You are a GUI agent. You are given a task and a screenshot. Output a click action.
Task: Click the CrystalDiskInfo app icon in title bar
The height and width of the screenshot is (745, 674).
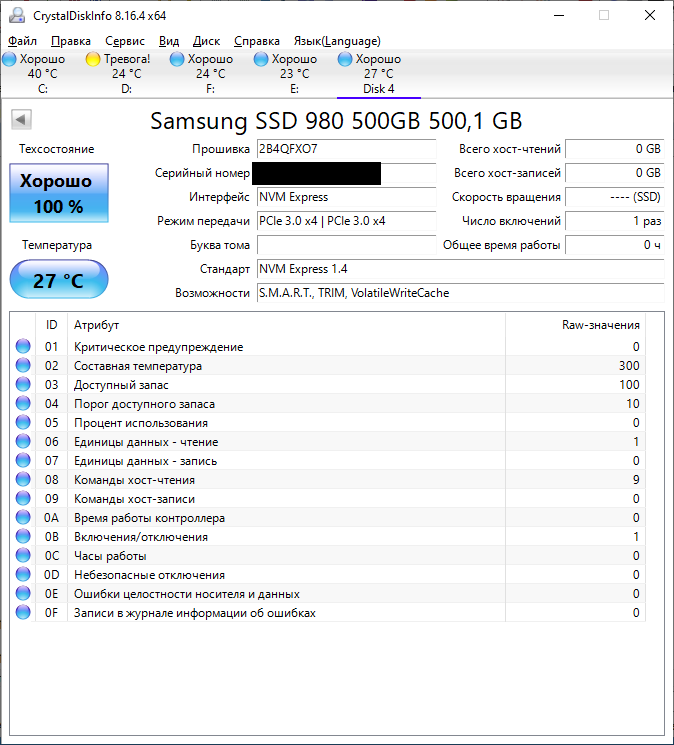(17, 15)
